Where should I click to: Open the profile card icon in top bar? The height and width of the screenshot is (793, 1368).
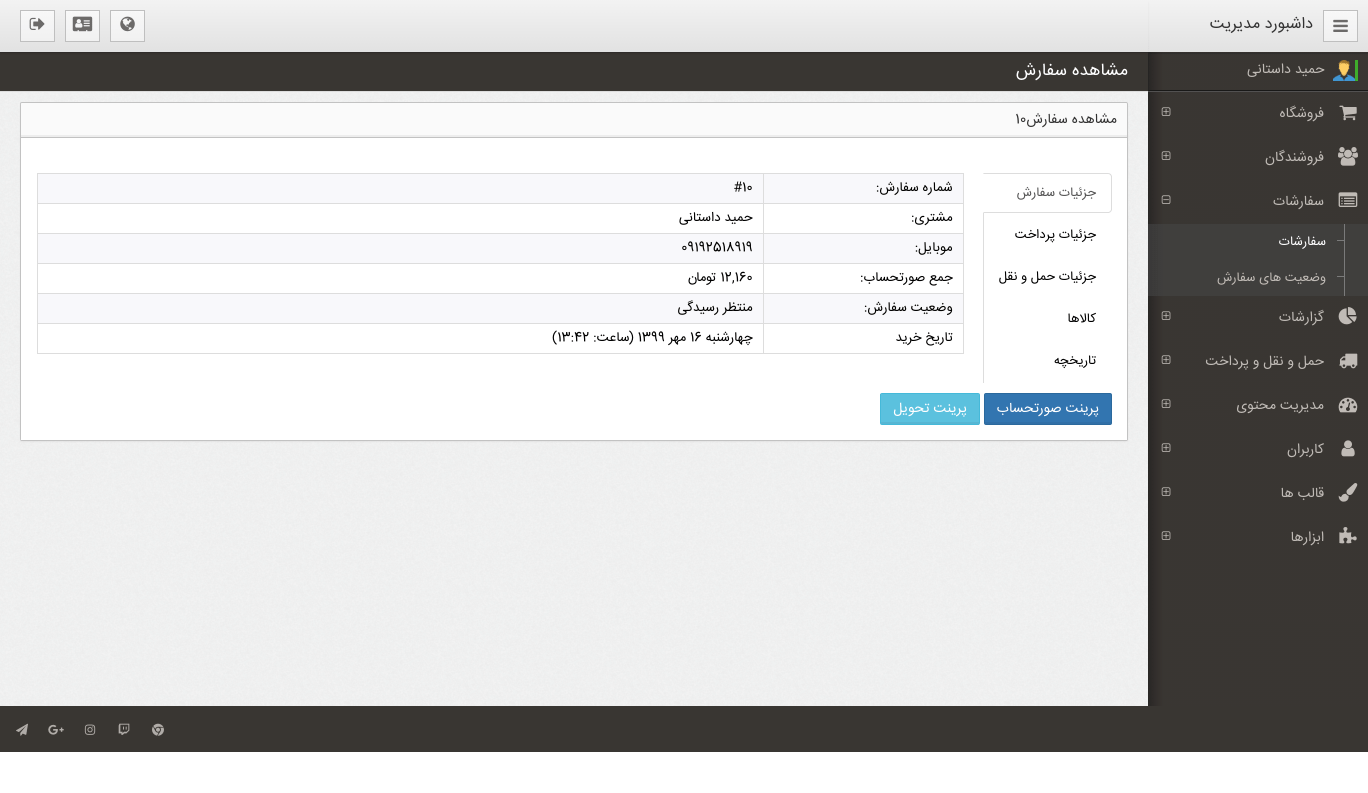tap(82, 25)
